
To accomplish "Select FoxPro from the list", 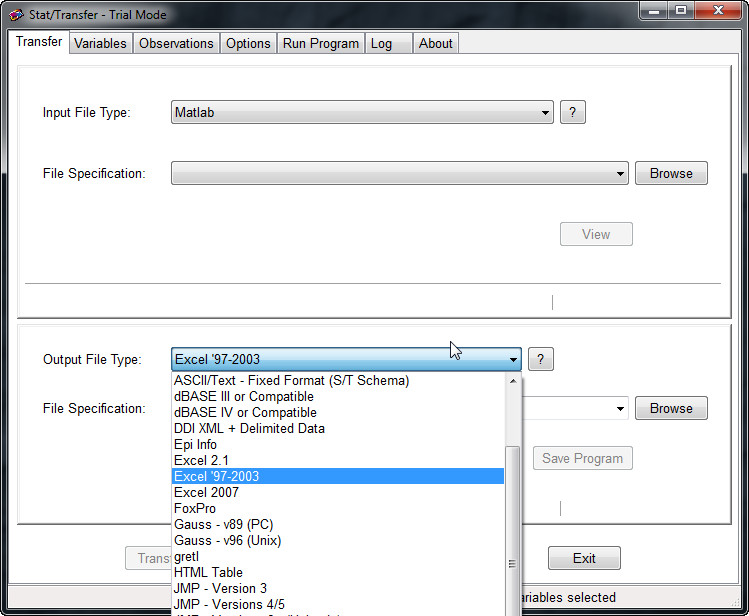I will pos(338,508).
